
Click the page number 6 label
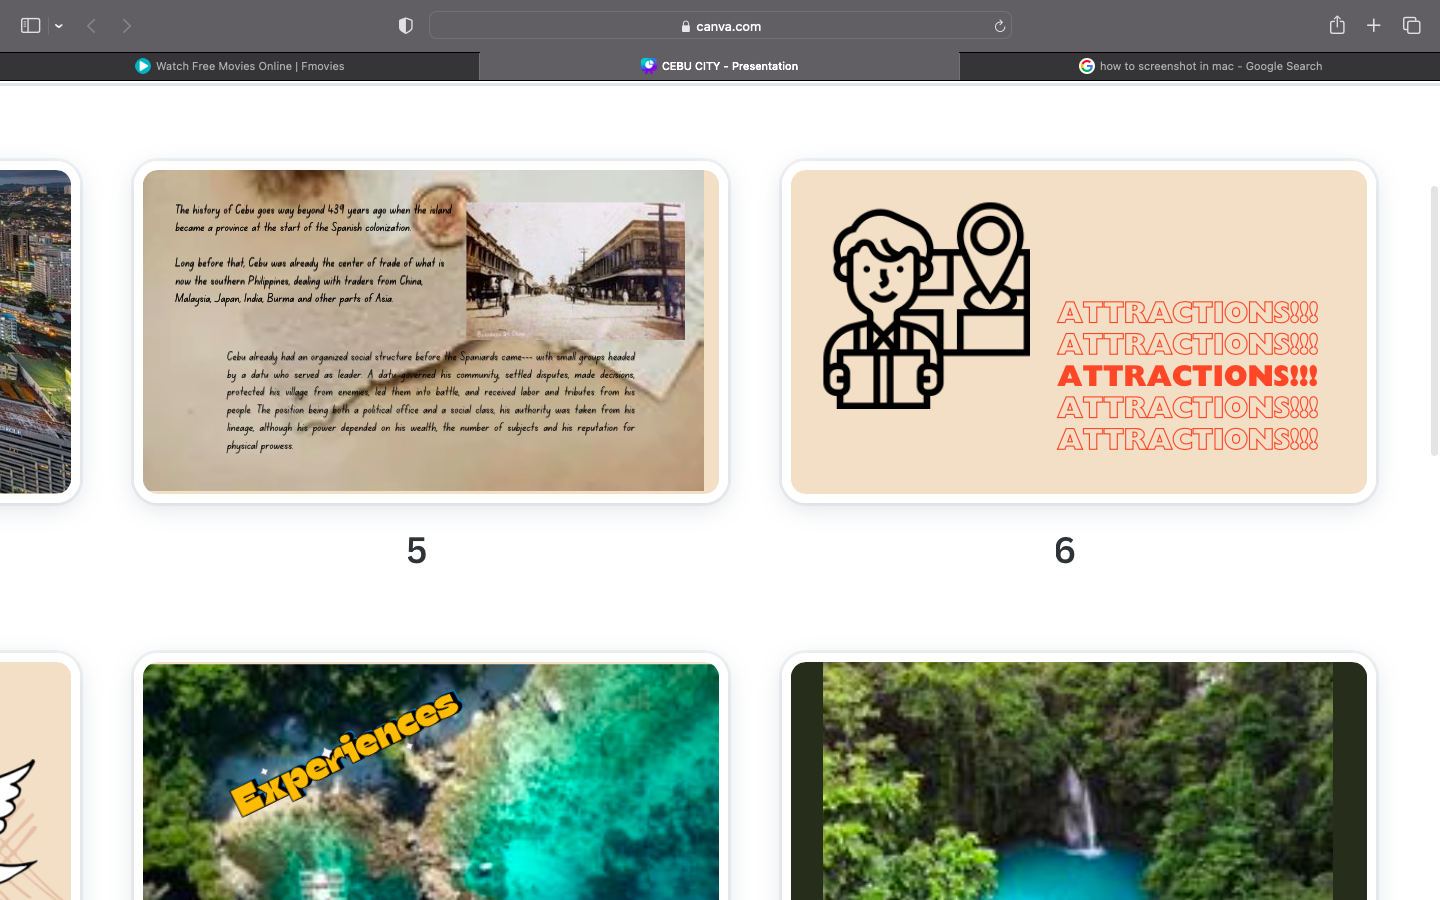coord(1065,550)
